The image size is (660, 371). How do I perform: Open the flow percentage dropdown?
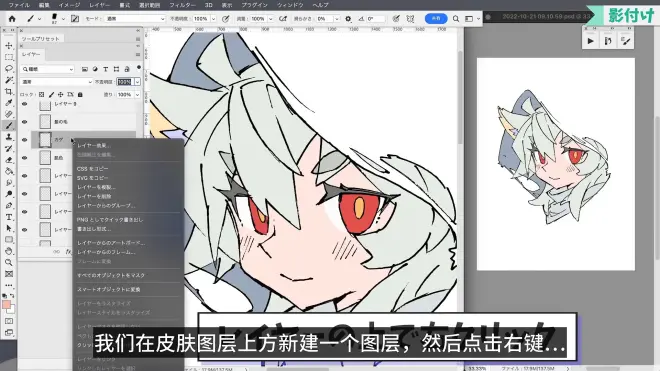click(x=270, y=19)
